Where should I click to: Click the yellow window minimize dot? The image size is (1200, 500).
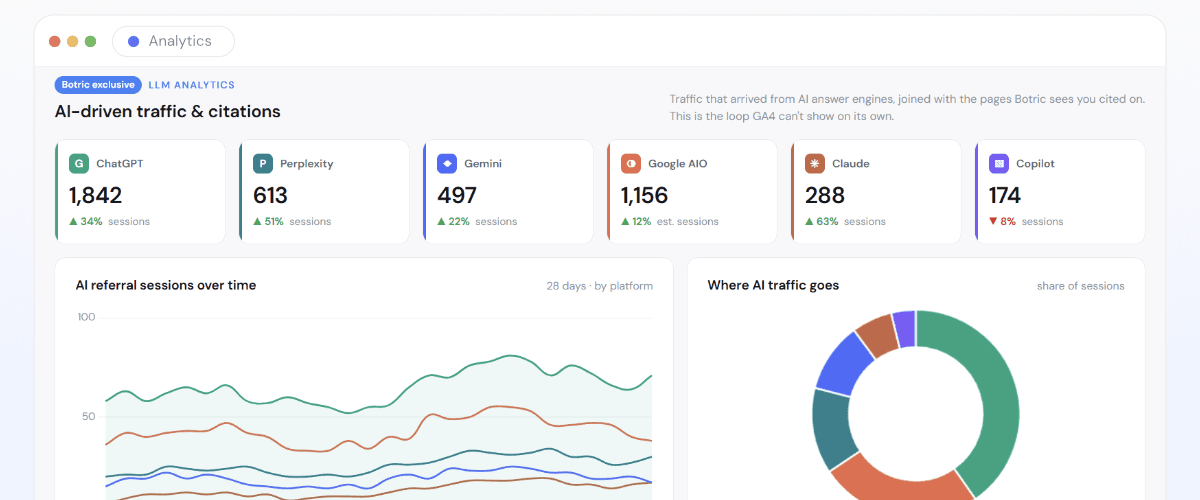click(72, 41)
